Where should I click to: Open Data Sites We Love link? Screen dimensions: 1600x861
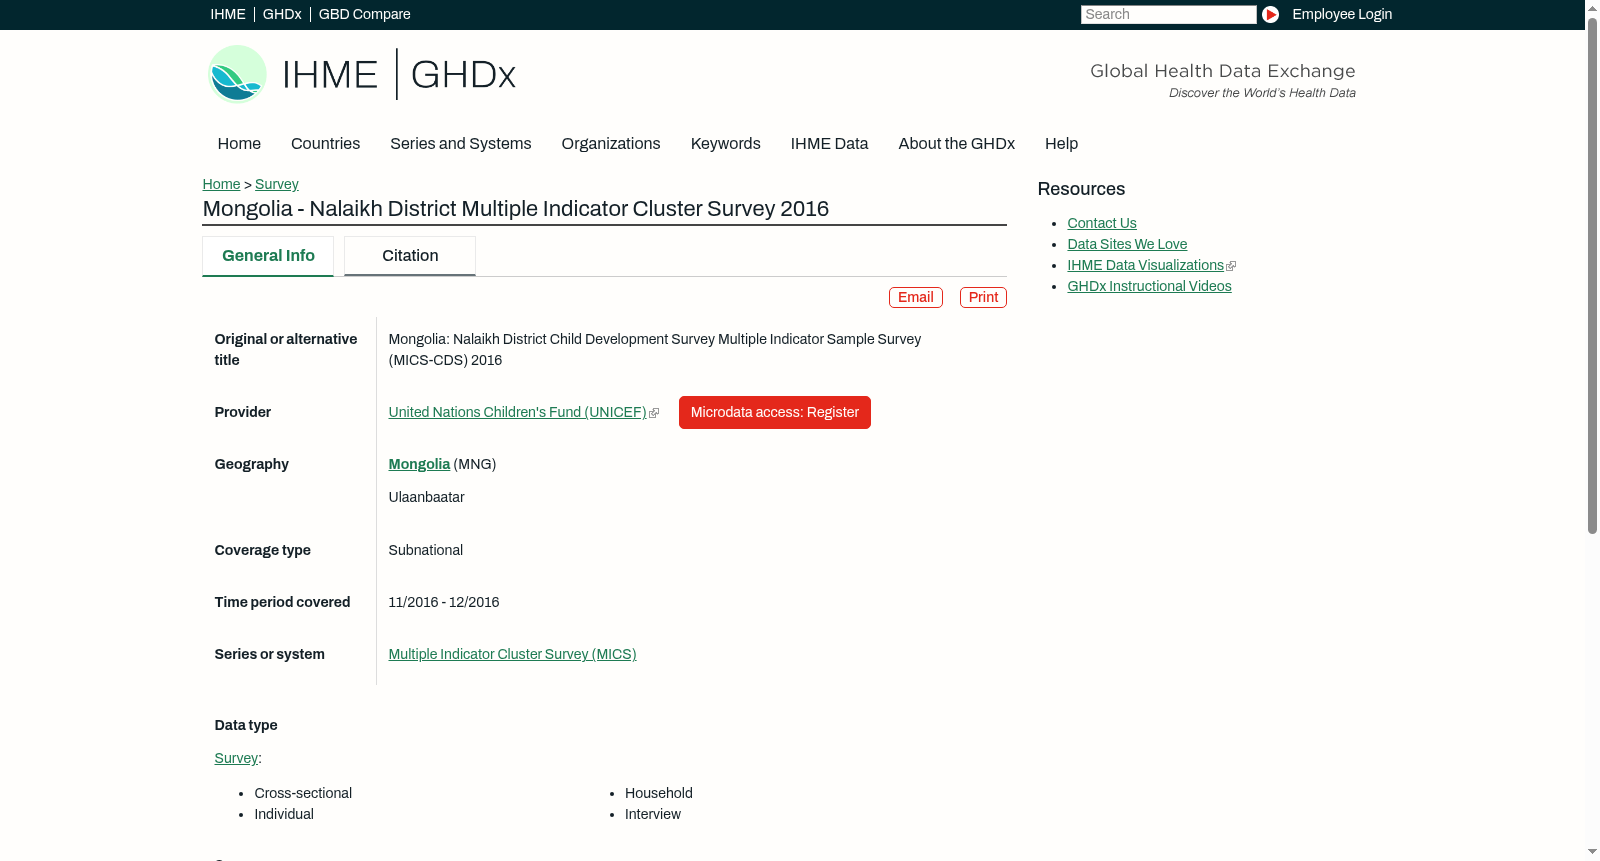(x=1127, y=244)
